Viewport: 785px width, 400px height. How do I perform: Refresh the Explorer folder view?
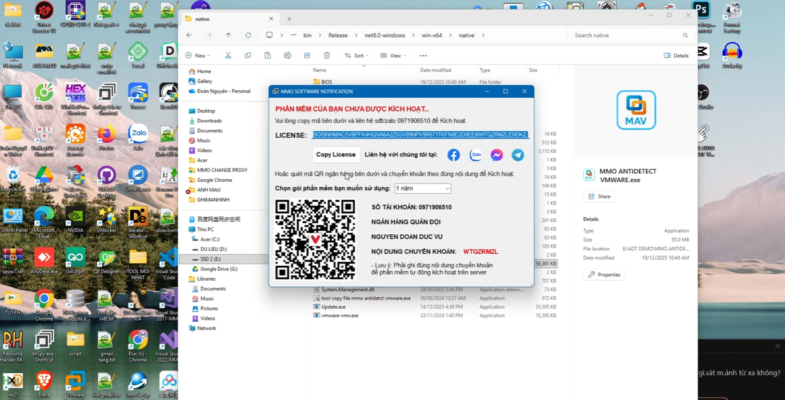[x=248, y=35]
